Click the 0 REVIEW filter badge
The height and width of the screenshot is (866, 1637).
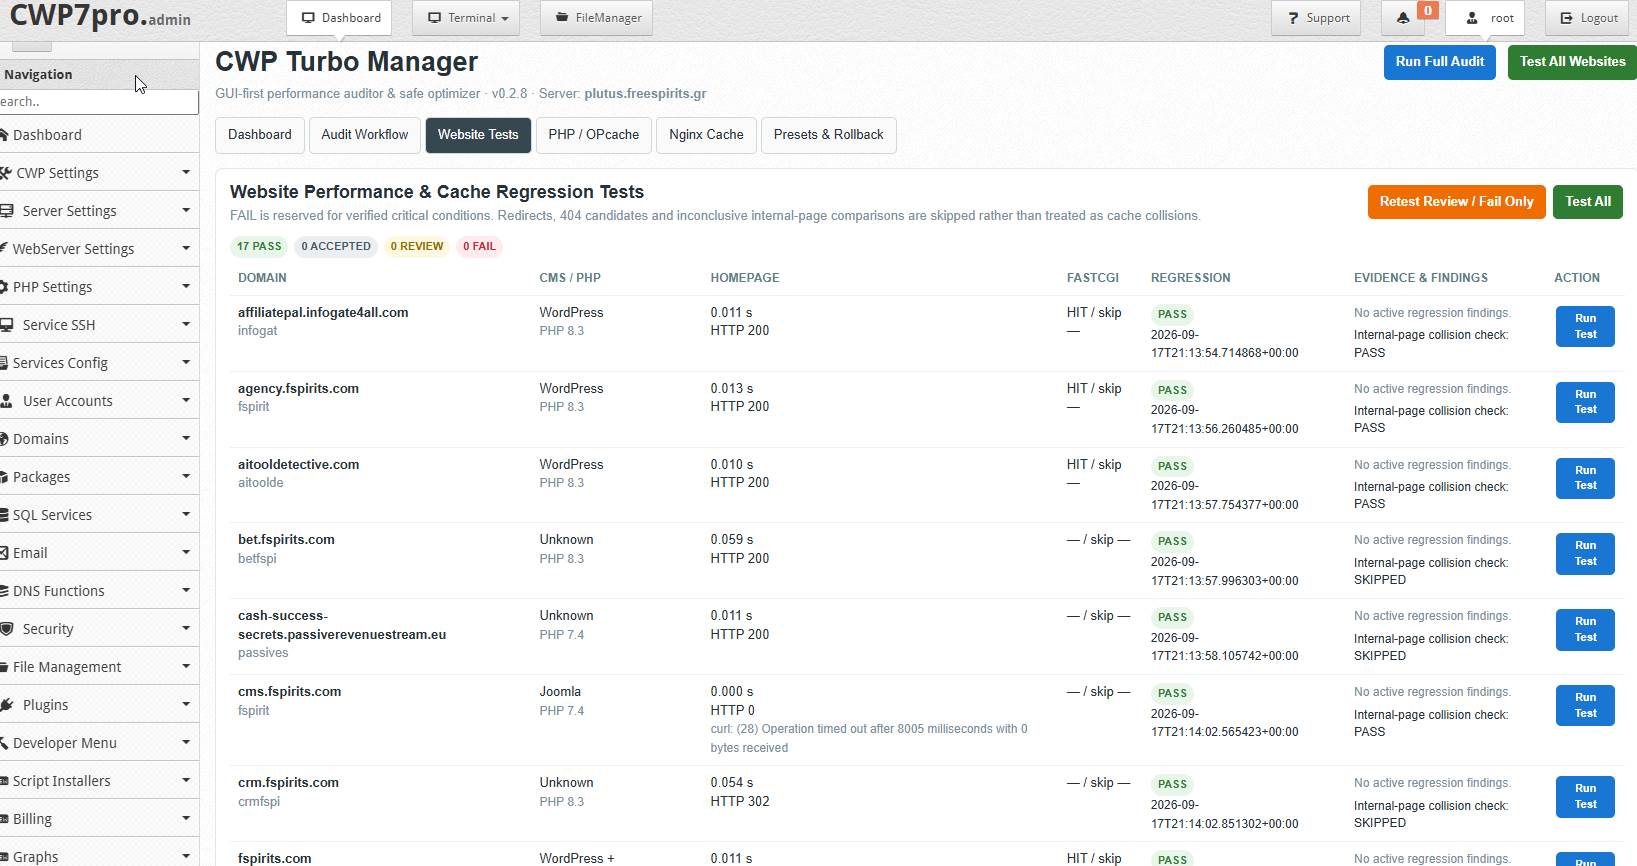point(417,246)
